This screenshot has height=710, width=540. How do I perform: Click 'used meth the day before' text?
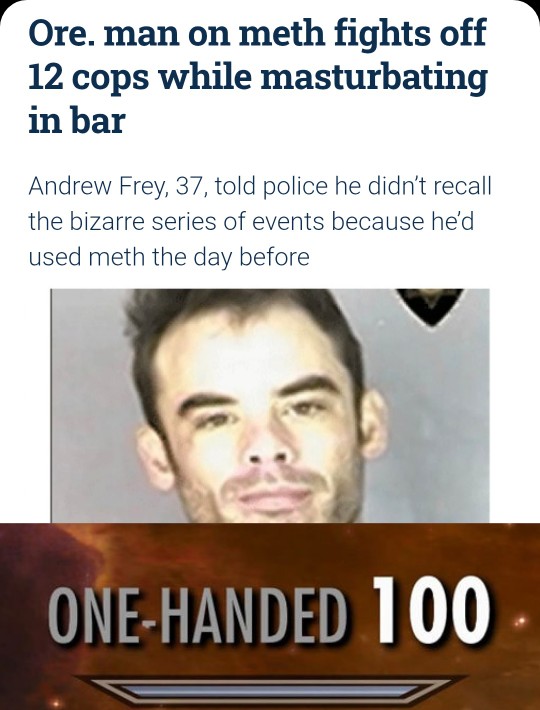click(x=169, y=257)
